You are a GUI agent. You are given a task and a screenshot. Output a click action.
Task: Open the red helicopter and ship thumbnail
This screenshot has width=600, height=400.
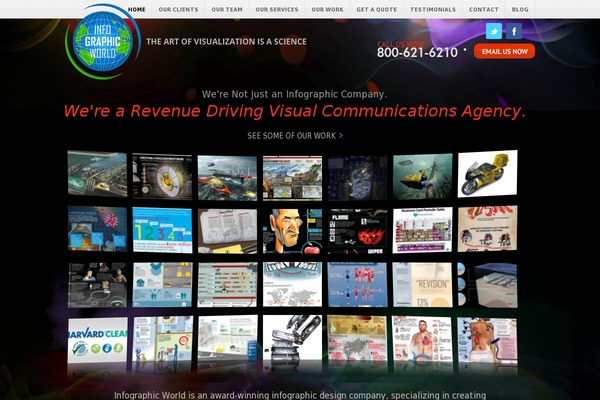pyautogui.click(x=227, y=178)
